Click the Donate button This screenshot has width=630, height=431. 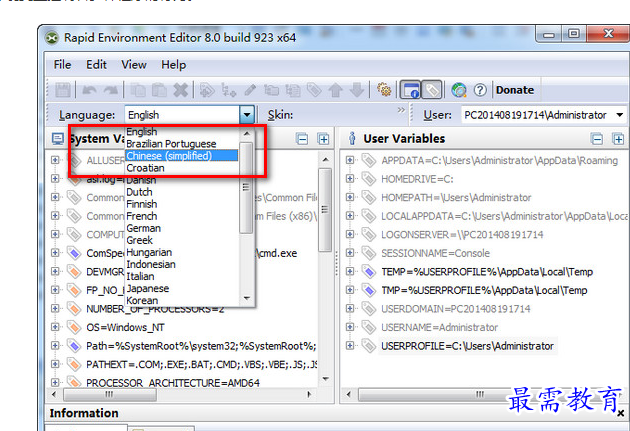(515, 90)
